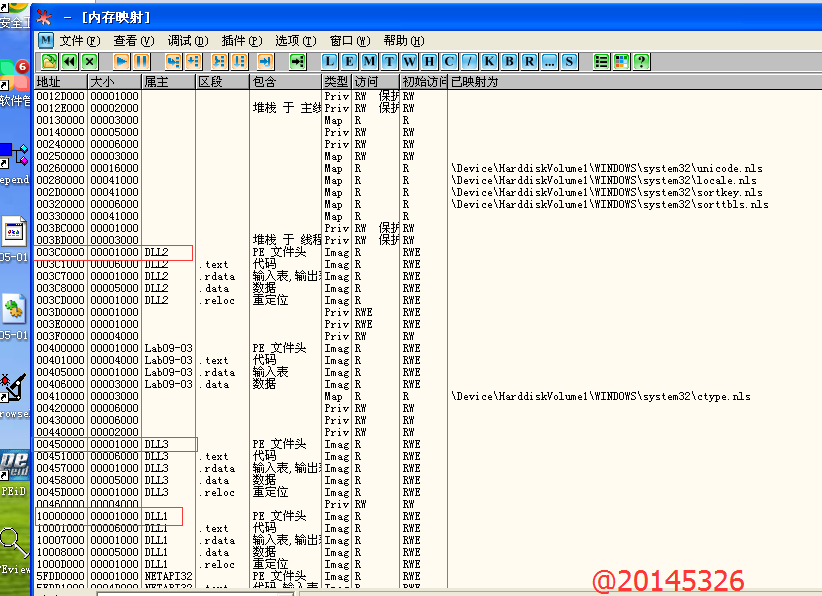
Task: Open the 插件 (Plugins) menu
Action: (241, 41)
